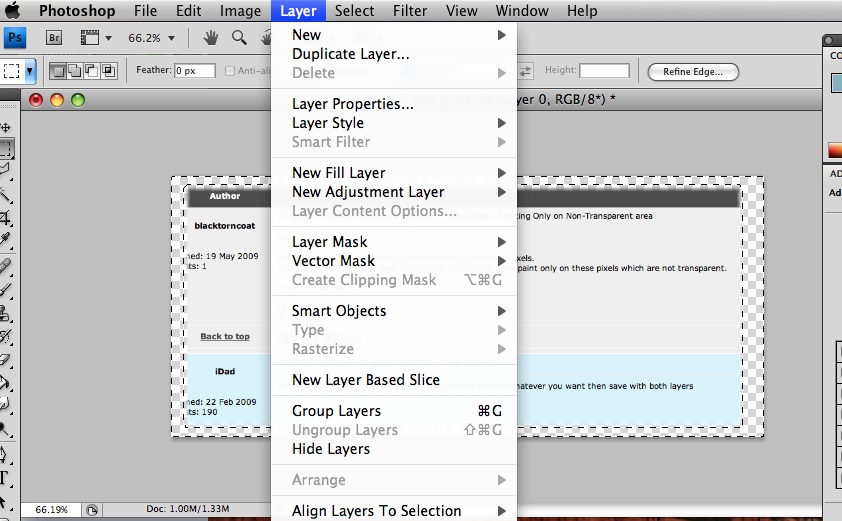842x521 pixels.
Task: Choose Duplicate Layer... from the Layer menu
Action: click(350, 54)
